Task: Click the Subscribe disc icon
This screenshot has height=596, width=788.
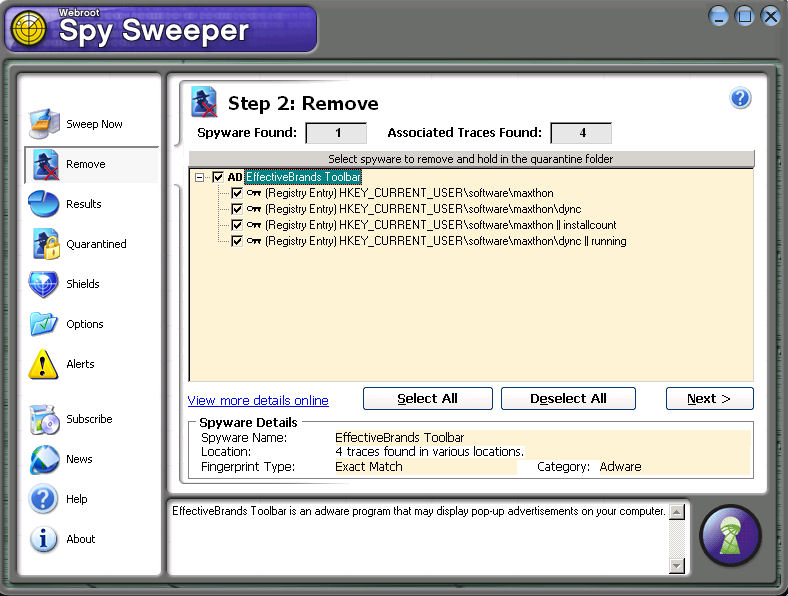Action: [x=45, y=419]
